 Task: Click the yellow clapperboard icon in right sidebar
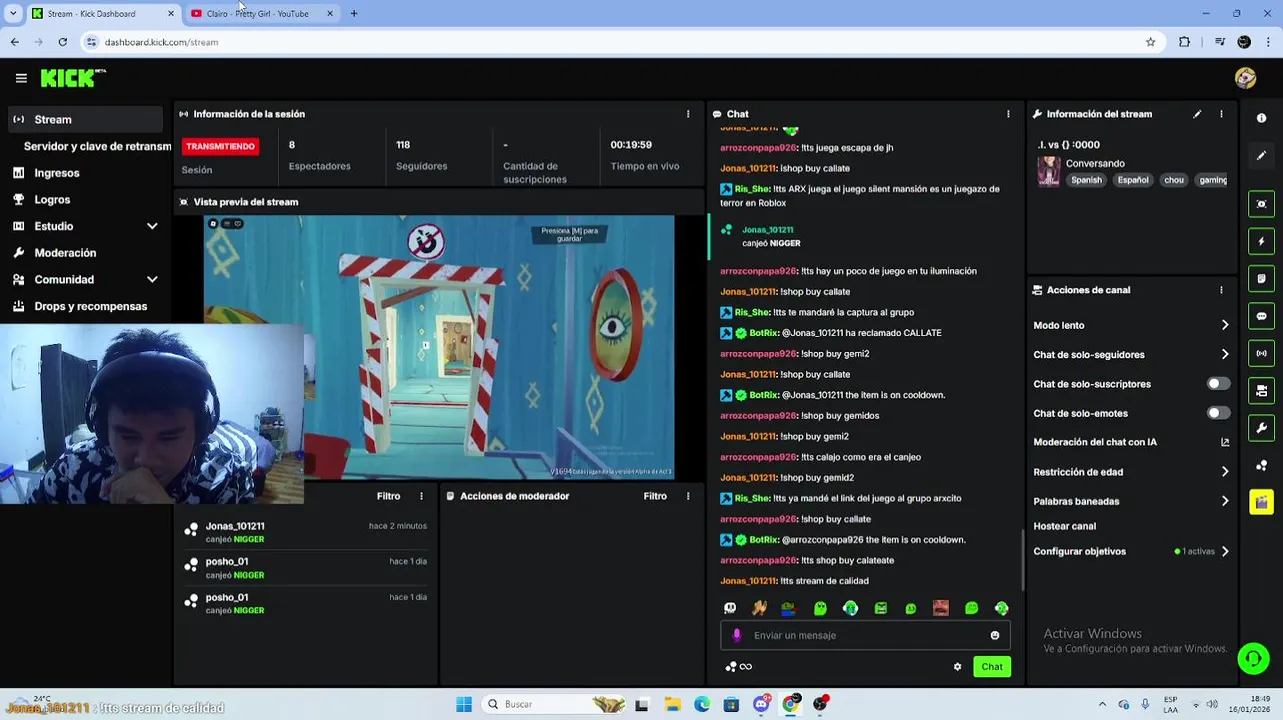[x=1261, y=502]
